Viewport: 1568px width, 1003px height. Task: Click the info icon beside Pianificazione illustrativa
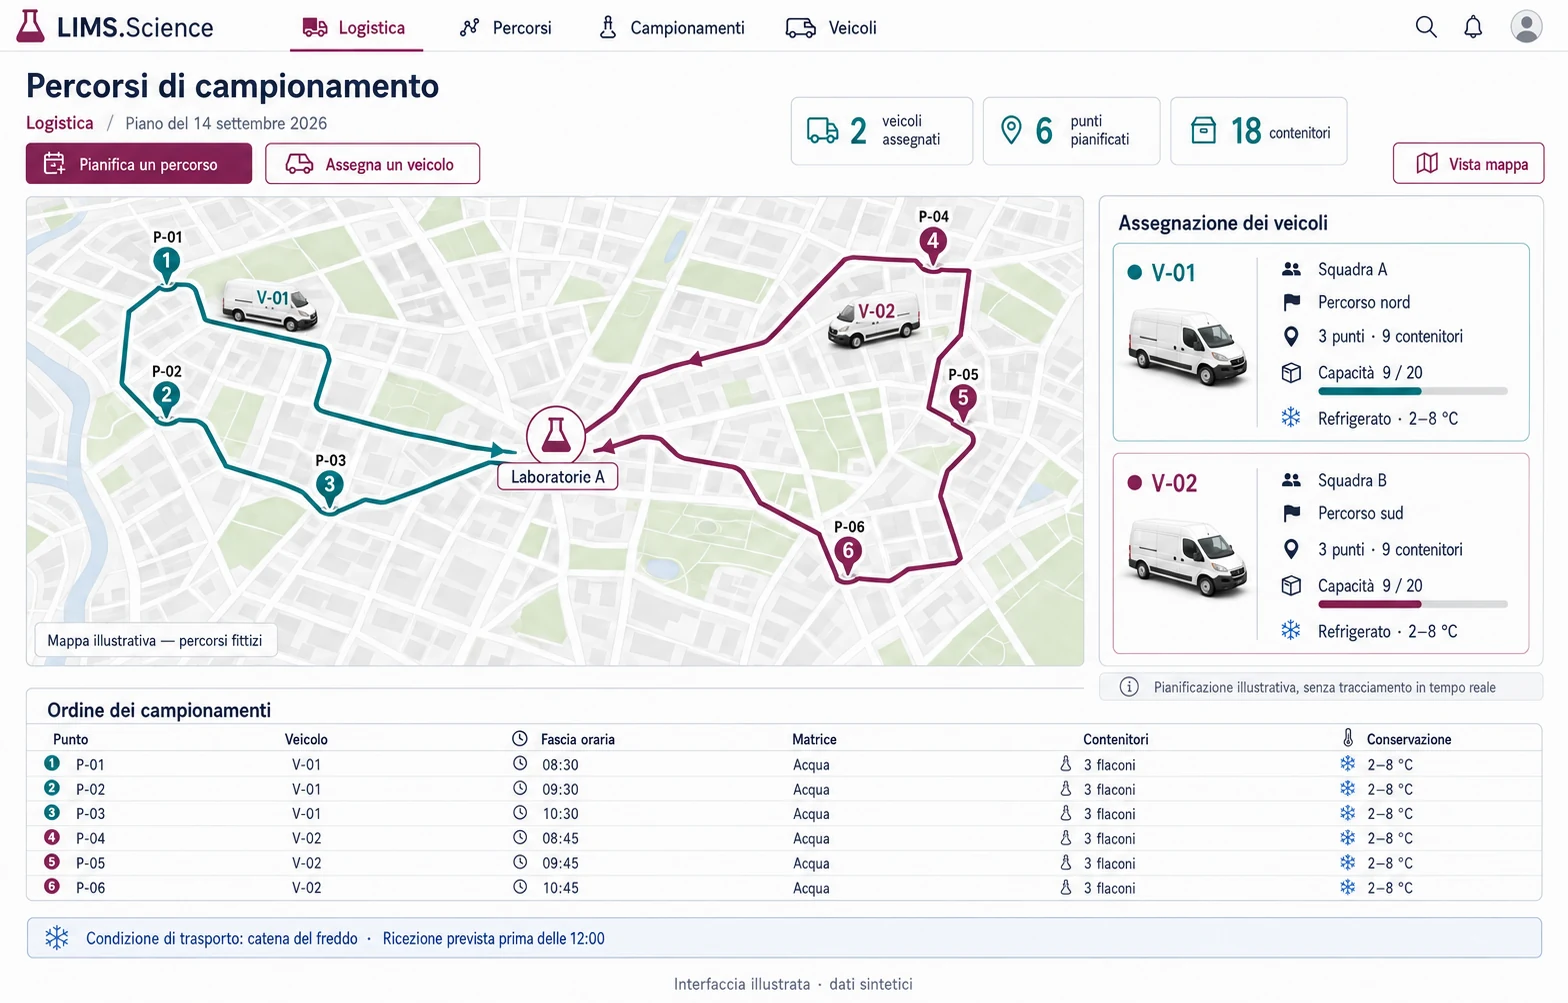pos(1129,687)
